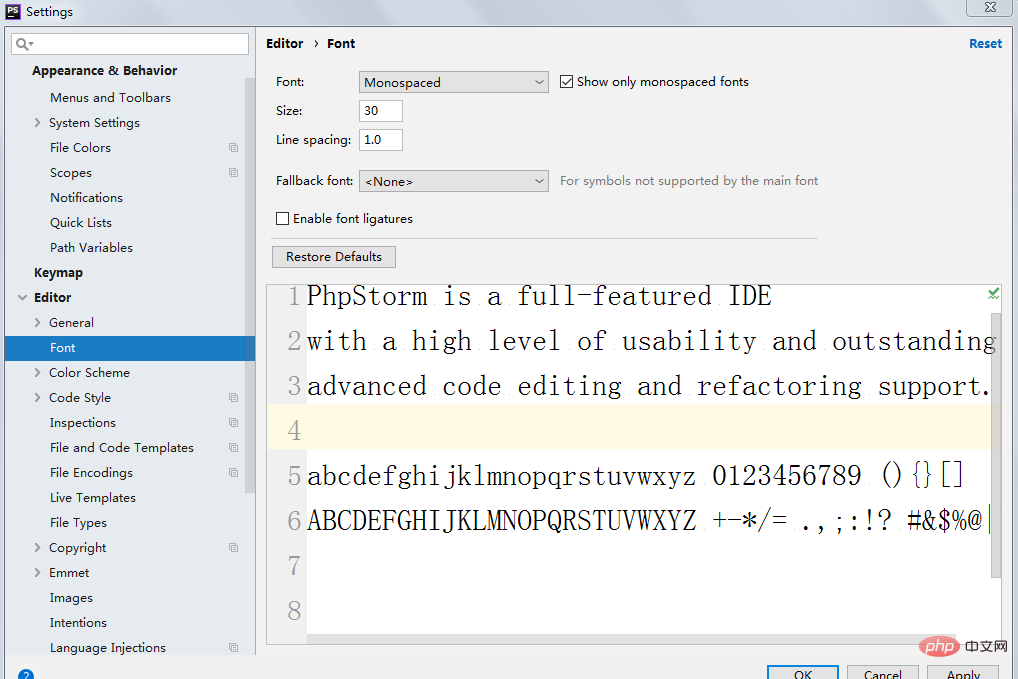Screen dimensions: 1018x679
Task: Open Inspections settings
Action: click(82, 423)
